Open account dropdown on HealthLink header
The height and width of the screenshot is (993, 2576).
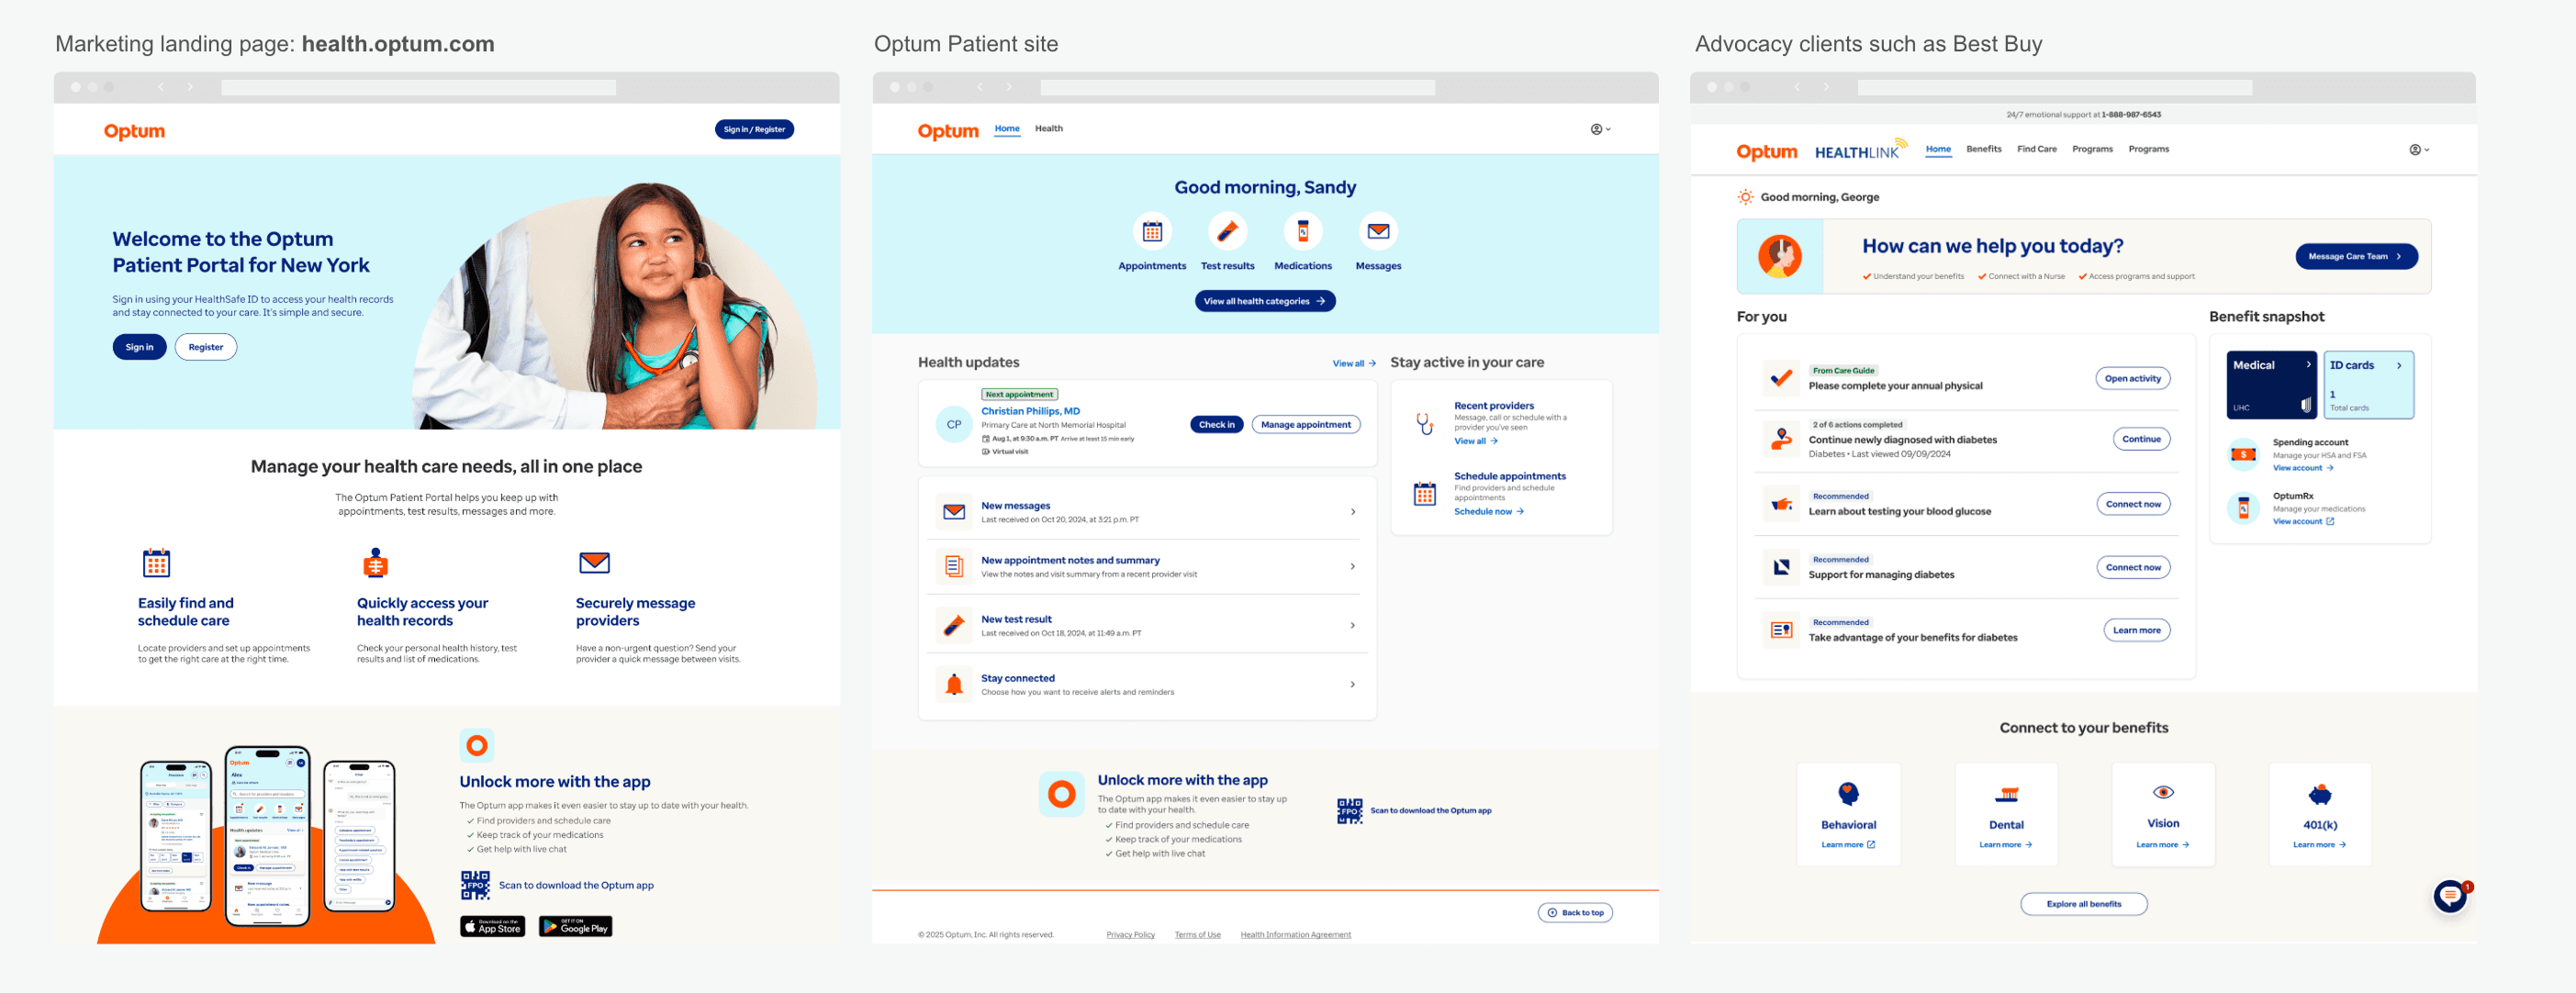coord(2418,150)
